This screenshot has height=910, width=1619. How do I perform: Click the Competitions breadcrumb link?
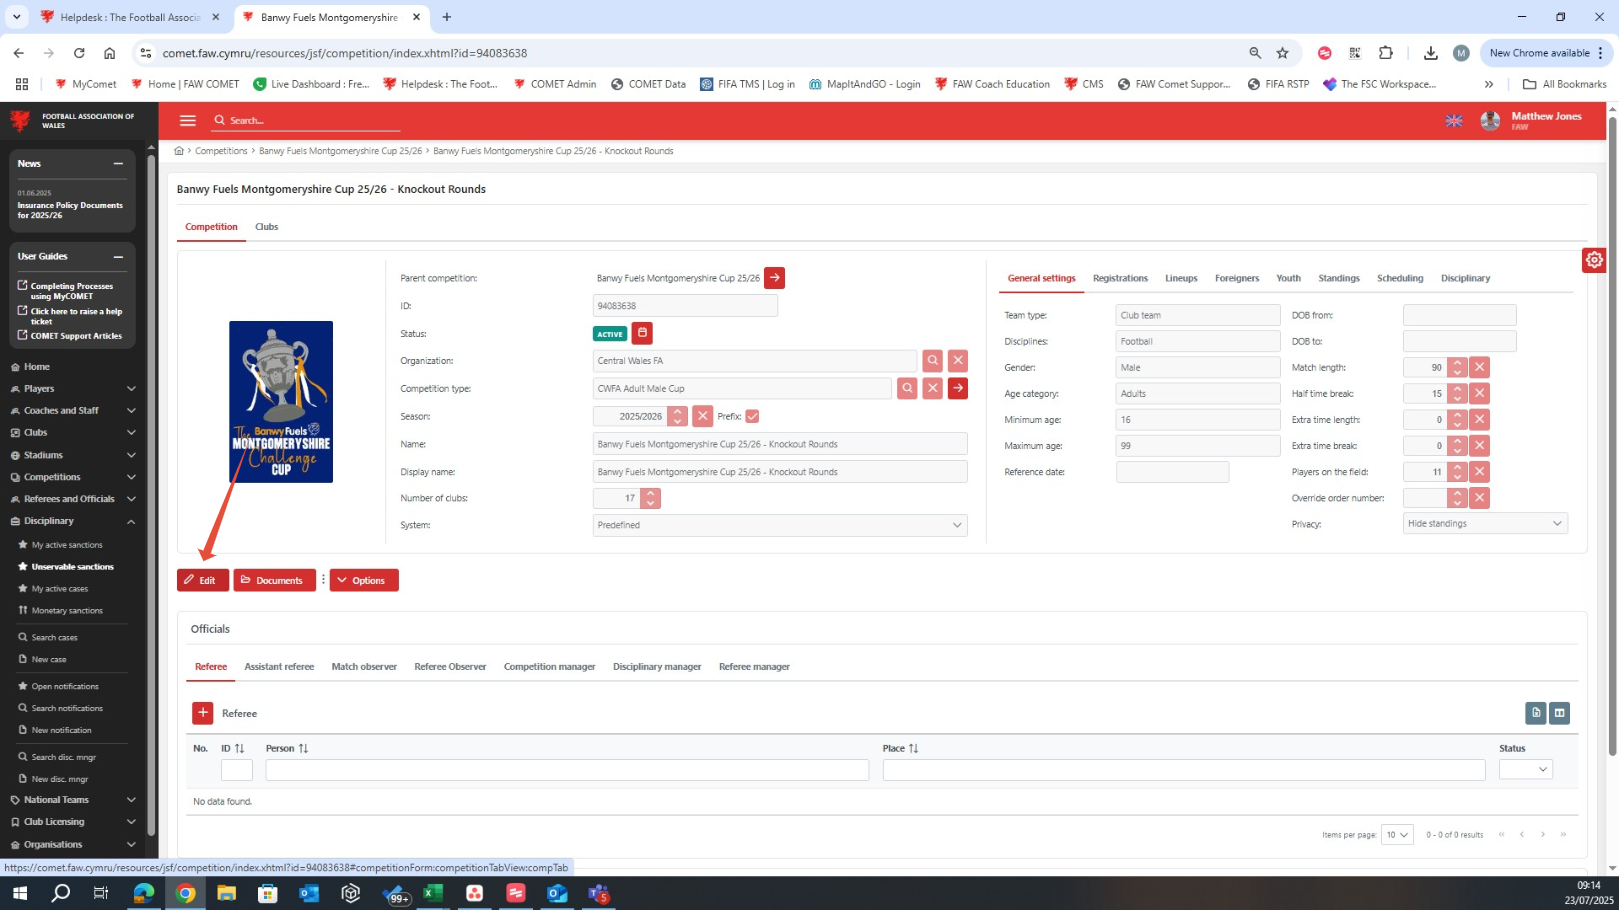[221, 151]
